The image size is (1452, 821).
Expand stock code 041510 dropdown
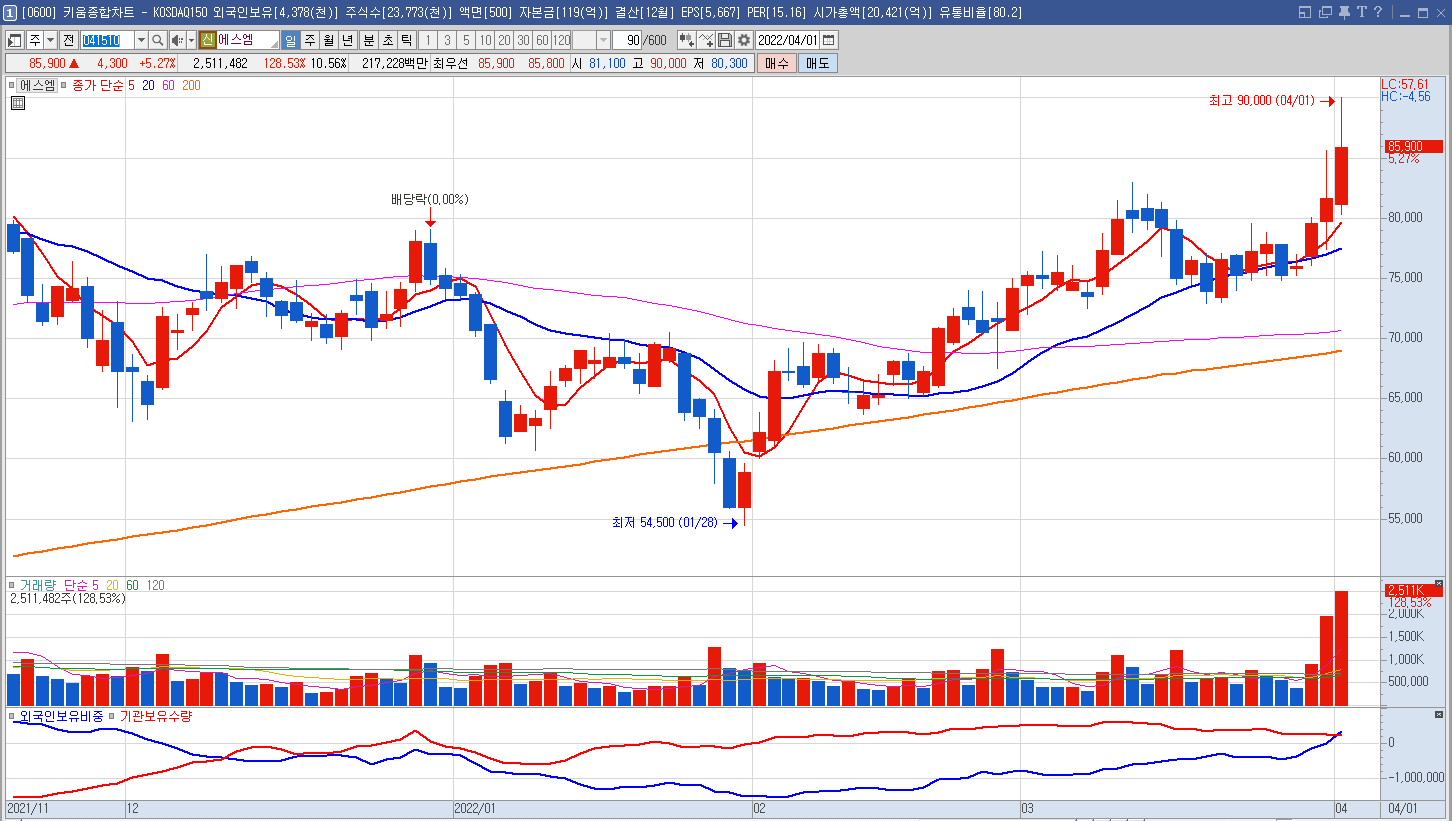(140, 40)
